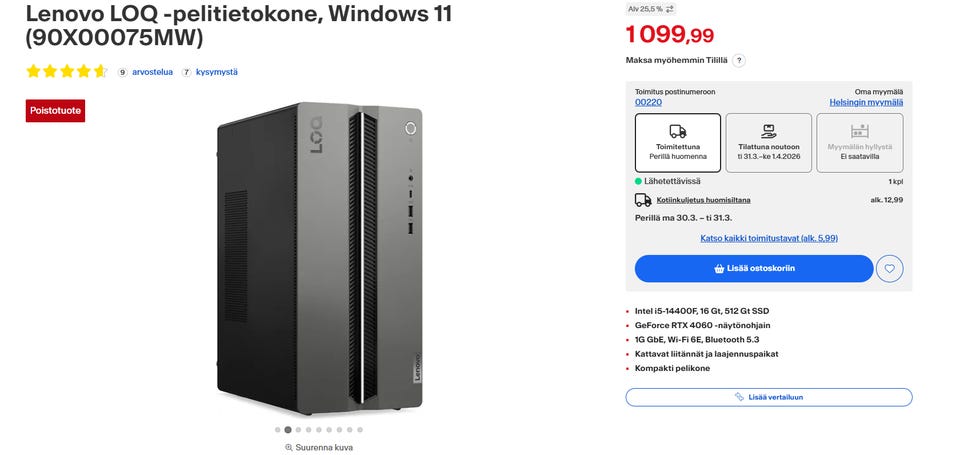This screenshot has width=960, height=455.
Task: Click the red Poistotuote badge
Action: pyautogui.click(x=55, y=111)
